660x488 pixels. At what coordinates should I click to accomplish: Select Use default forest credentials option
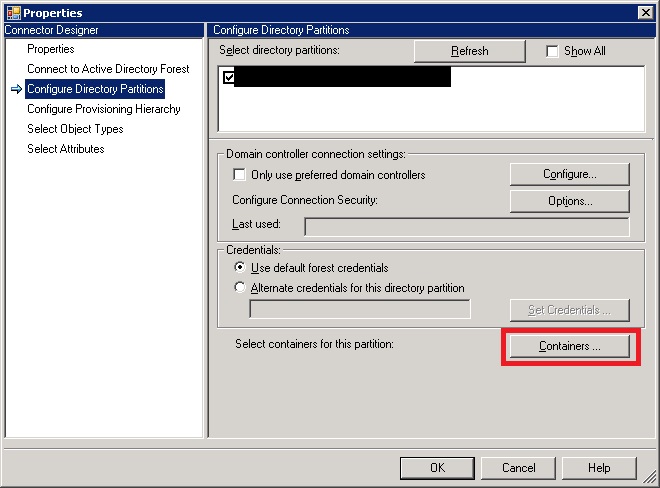(x=239, y=268)
